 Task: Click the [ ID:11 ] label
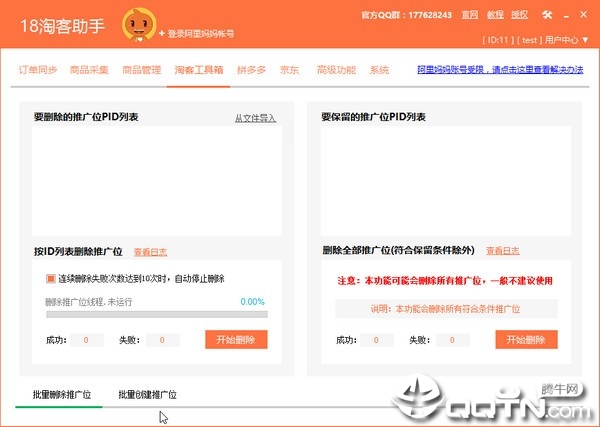498,40
